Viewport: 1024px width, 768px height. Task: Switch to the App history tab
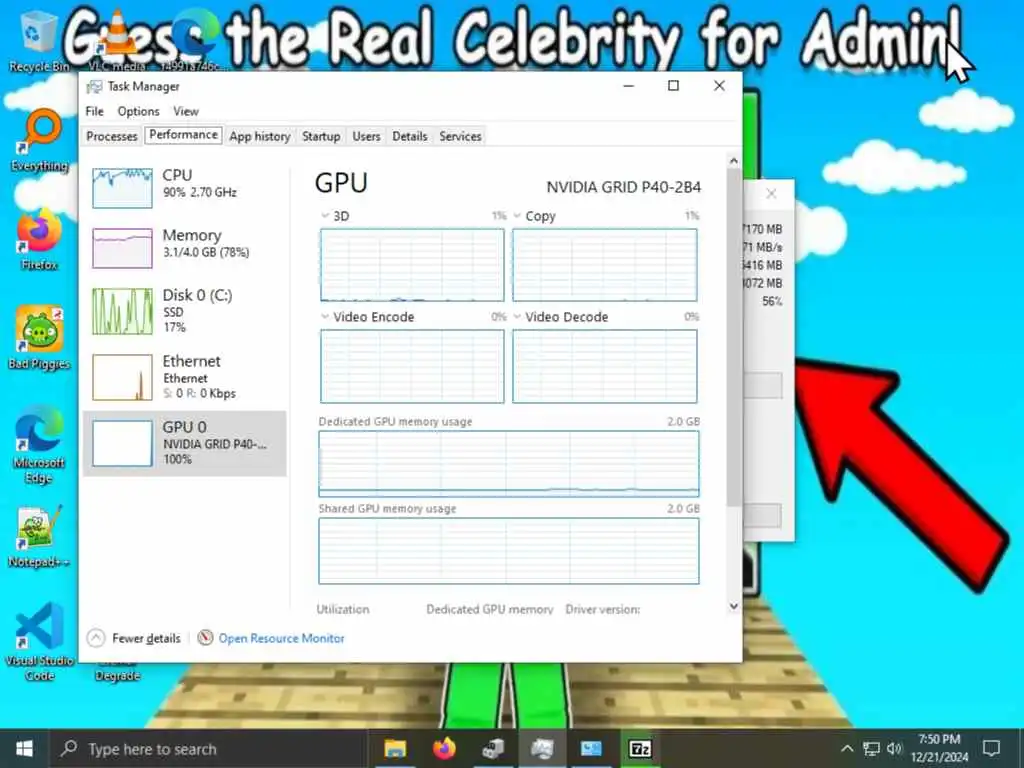[259, 136]
